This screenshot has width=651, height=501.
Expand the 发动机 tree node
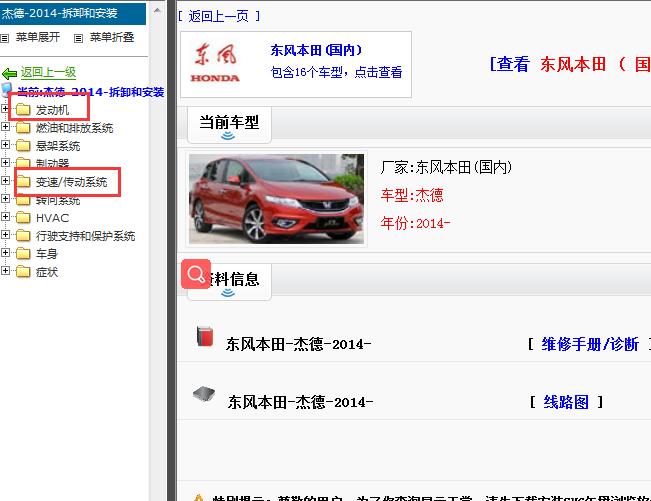5,109
